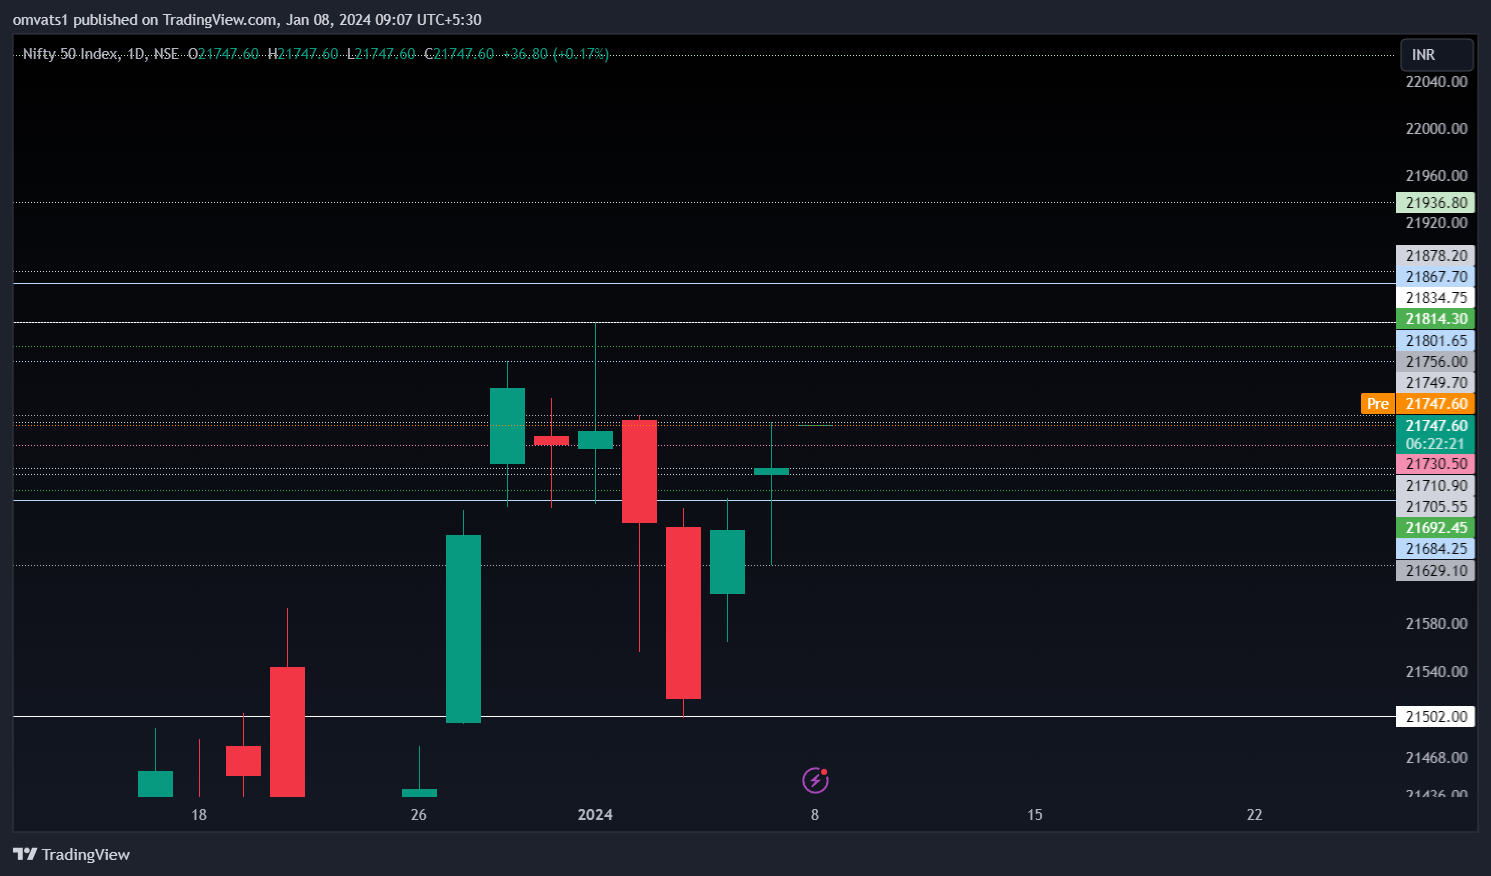Click the pink 21730.50 price label

coord(1435,464)
